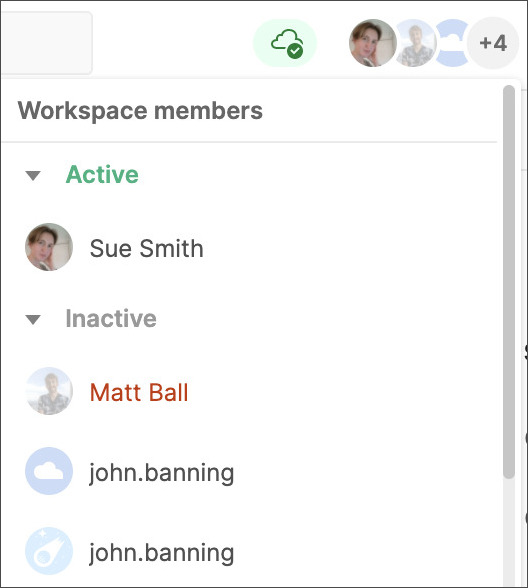
Task: Click the Active section label
Action: tap(102, 174)
